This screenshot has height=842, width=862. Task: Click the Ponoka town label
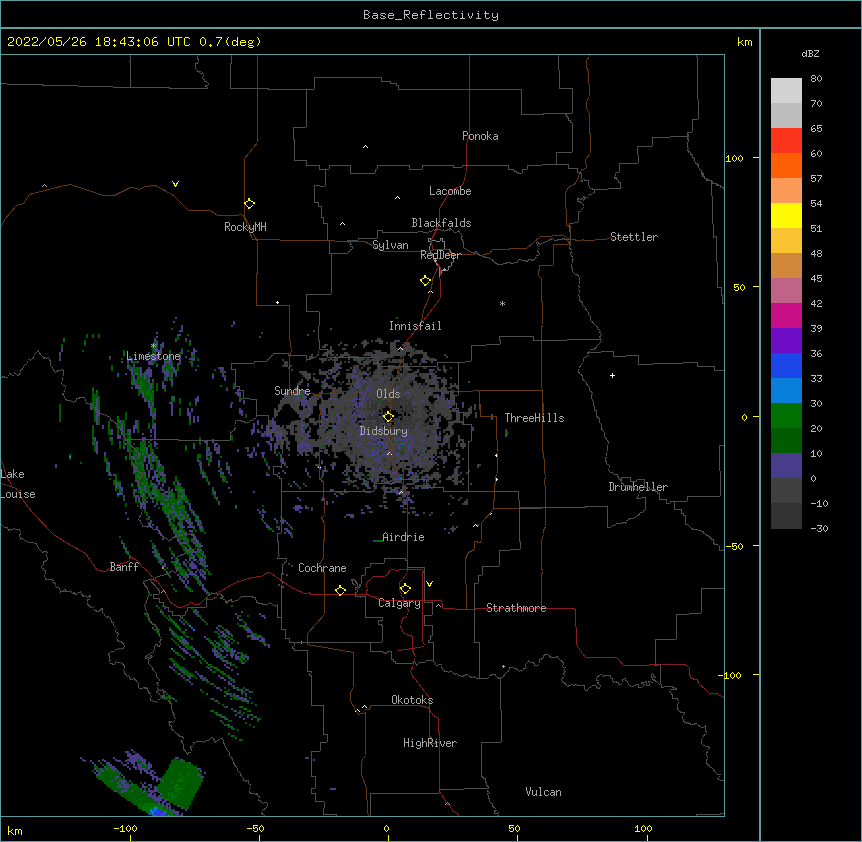click(x=480, y=136)
